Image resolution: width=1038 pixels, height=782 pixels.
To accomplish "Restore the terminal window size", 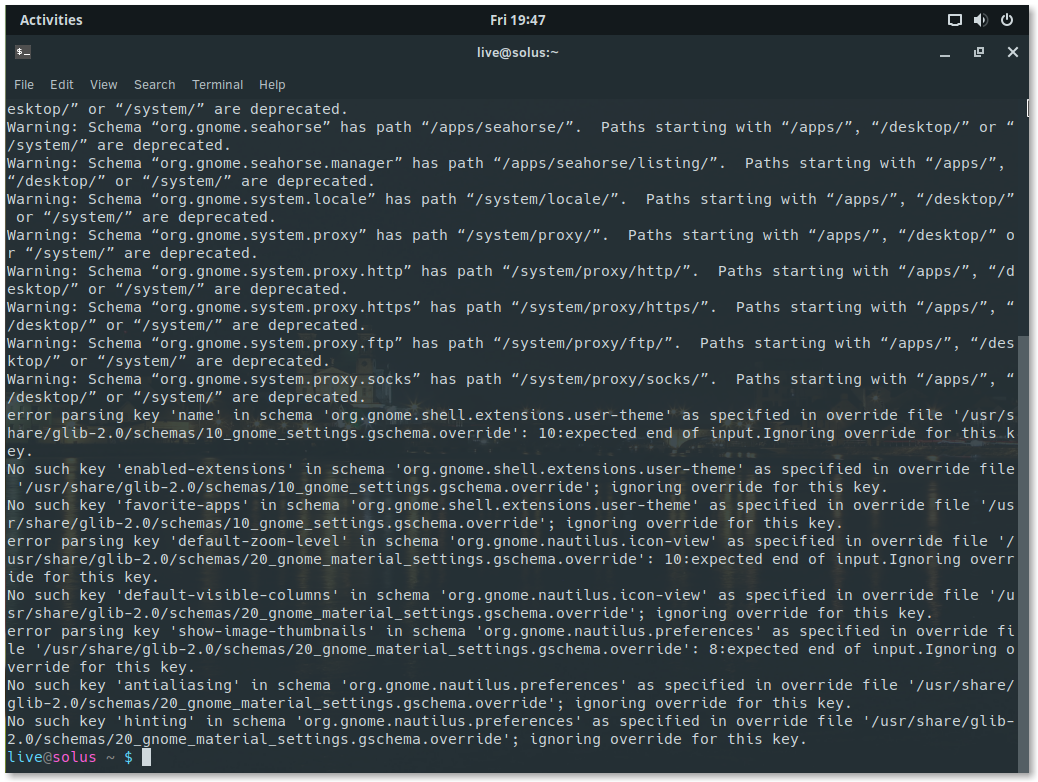I will pos(979,52).
